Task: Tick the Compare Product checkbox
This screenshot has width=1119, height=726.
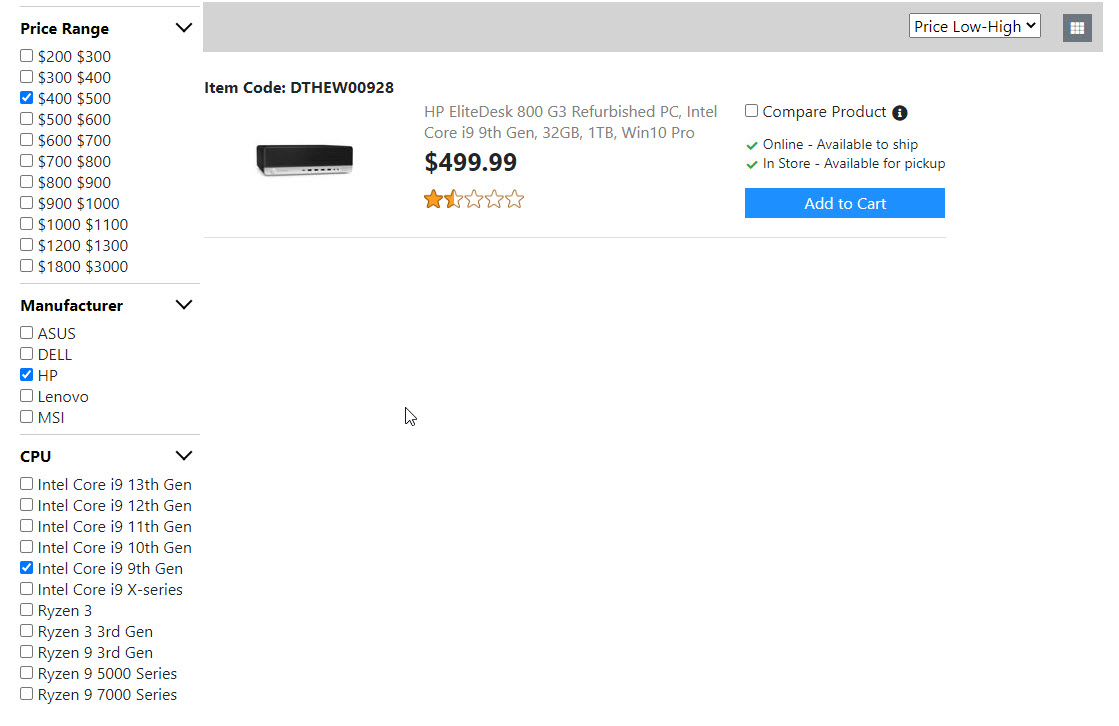Action: point(752,111)
